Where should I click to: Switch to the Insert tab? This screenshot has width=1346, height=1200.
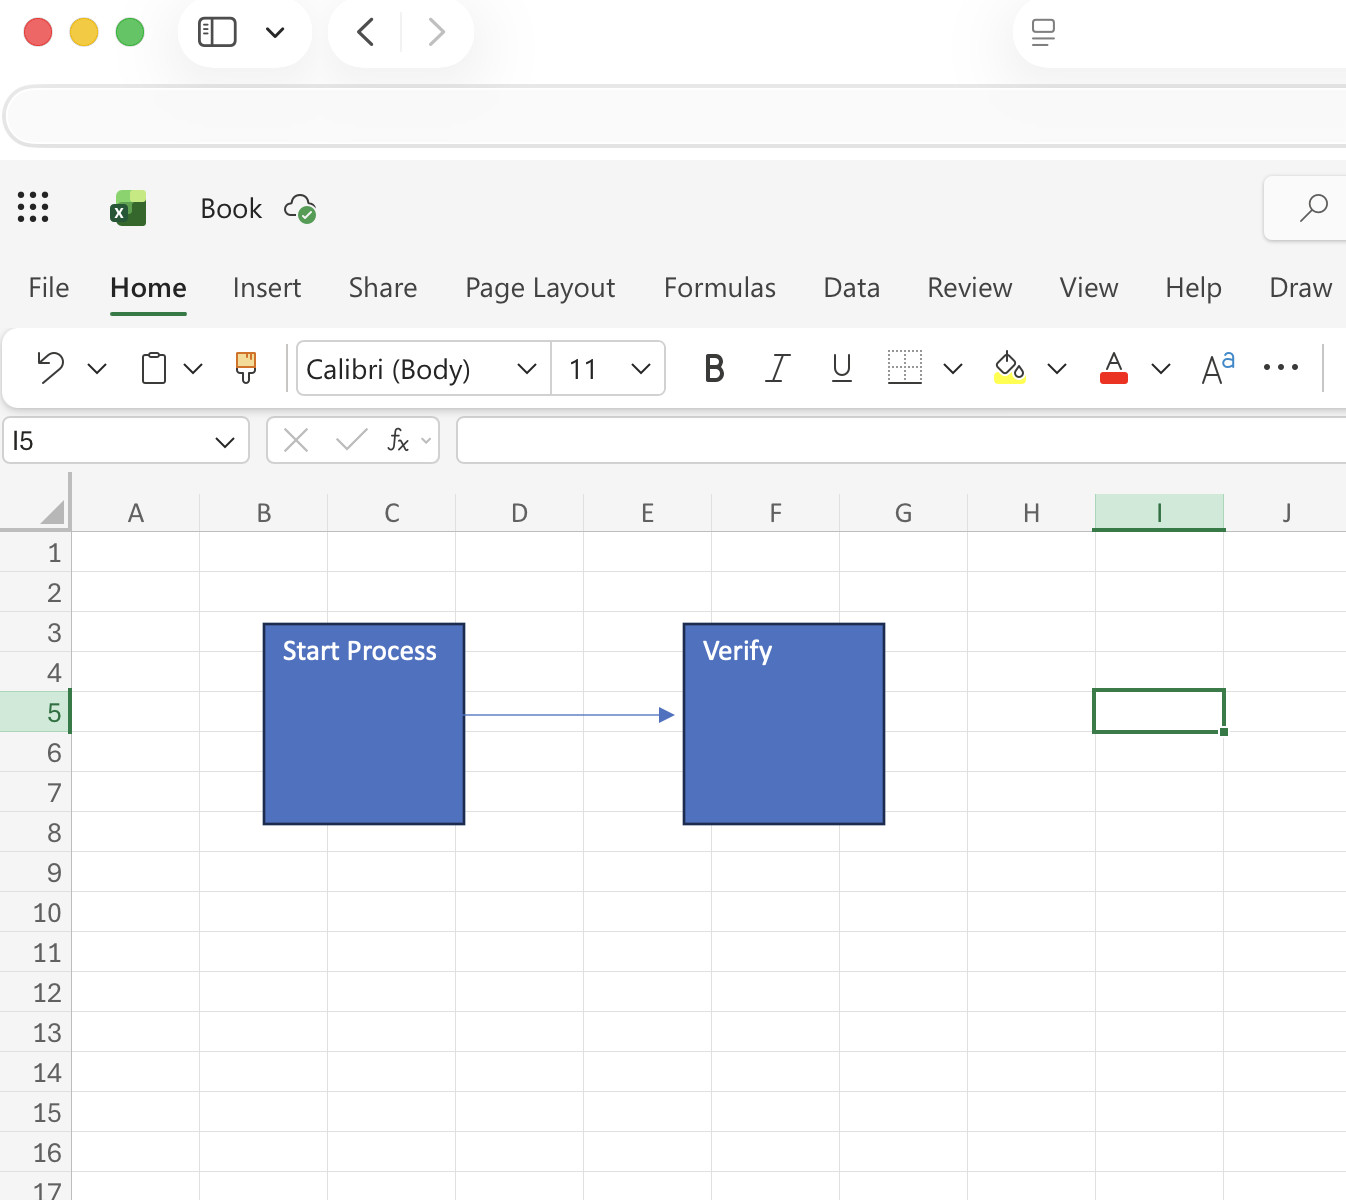coord(266,288)
